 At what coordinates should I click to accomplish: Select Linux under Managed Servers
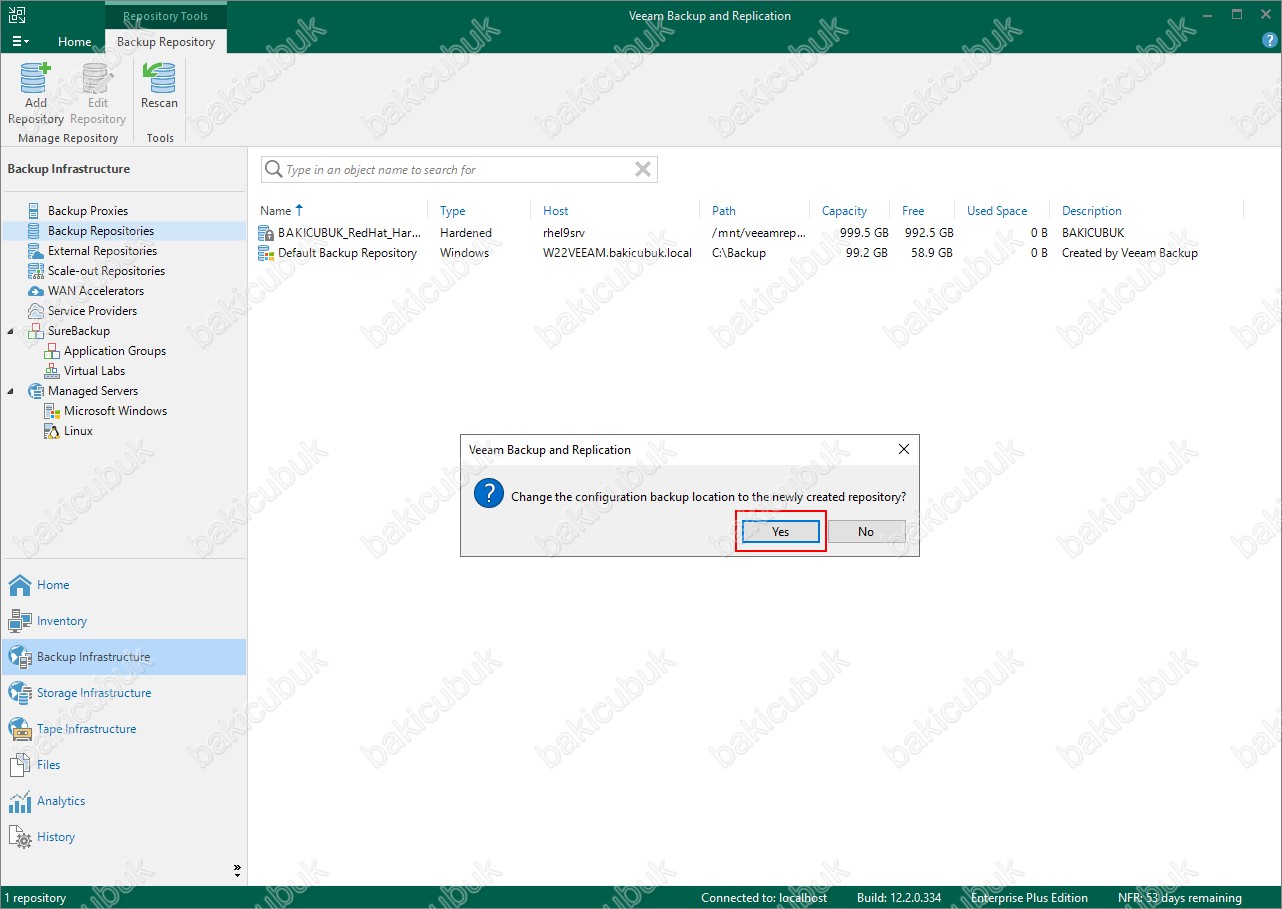coord(78,431)
